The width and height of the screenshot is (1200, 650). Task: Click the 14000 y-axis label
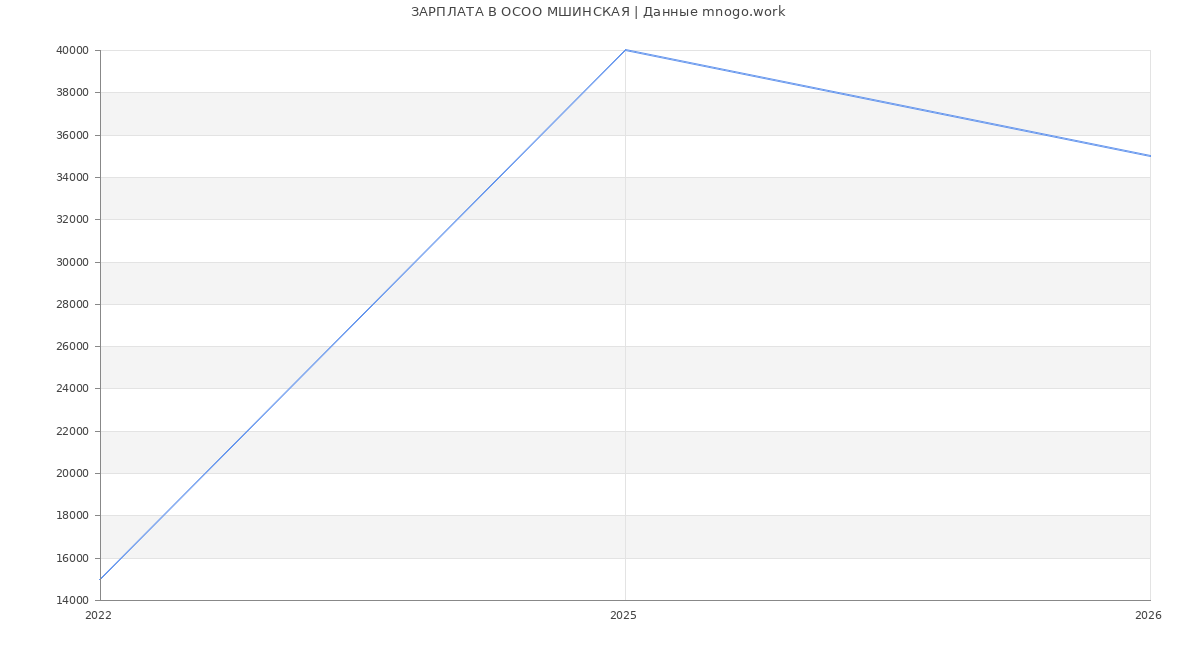(x=73, y=600)
